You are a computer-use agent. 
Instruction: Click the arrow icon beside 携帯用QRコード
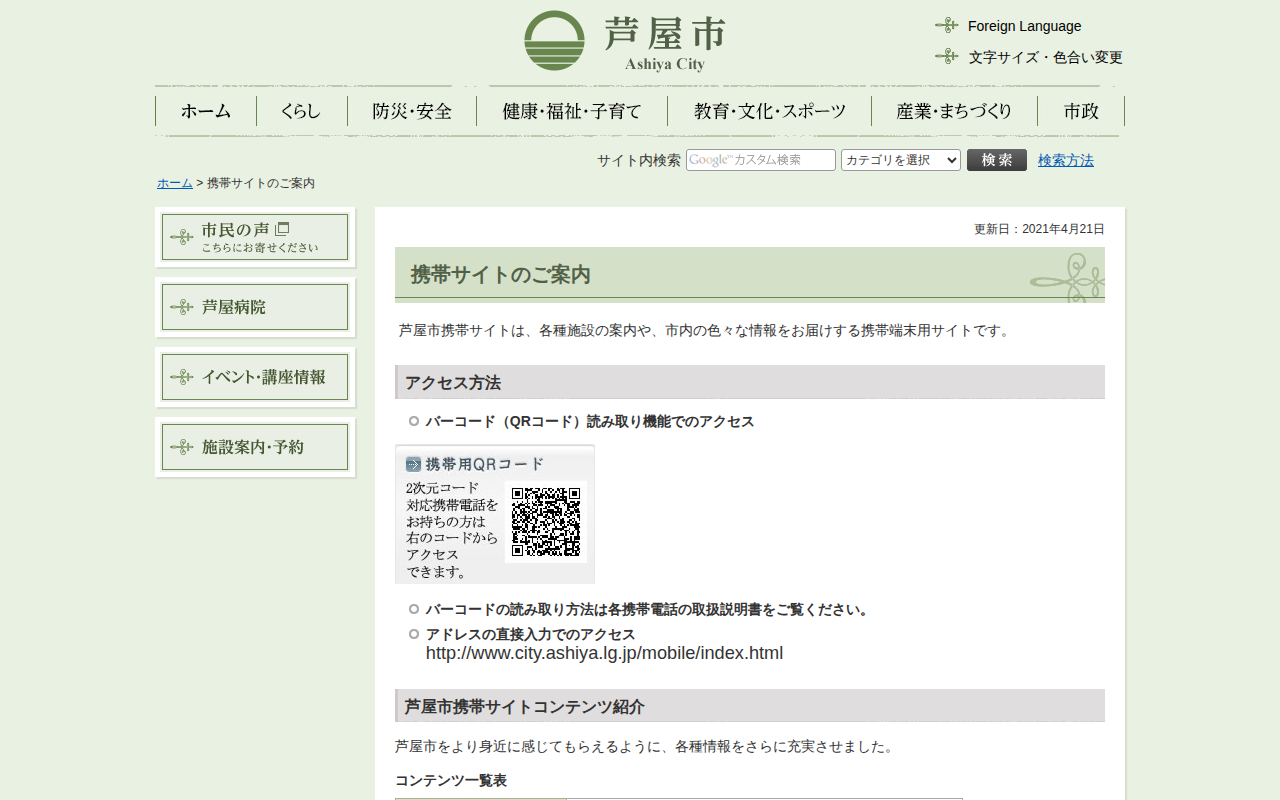(413, 464)
